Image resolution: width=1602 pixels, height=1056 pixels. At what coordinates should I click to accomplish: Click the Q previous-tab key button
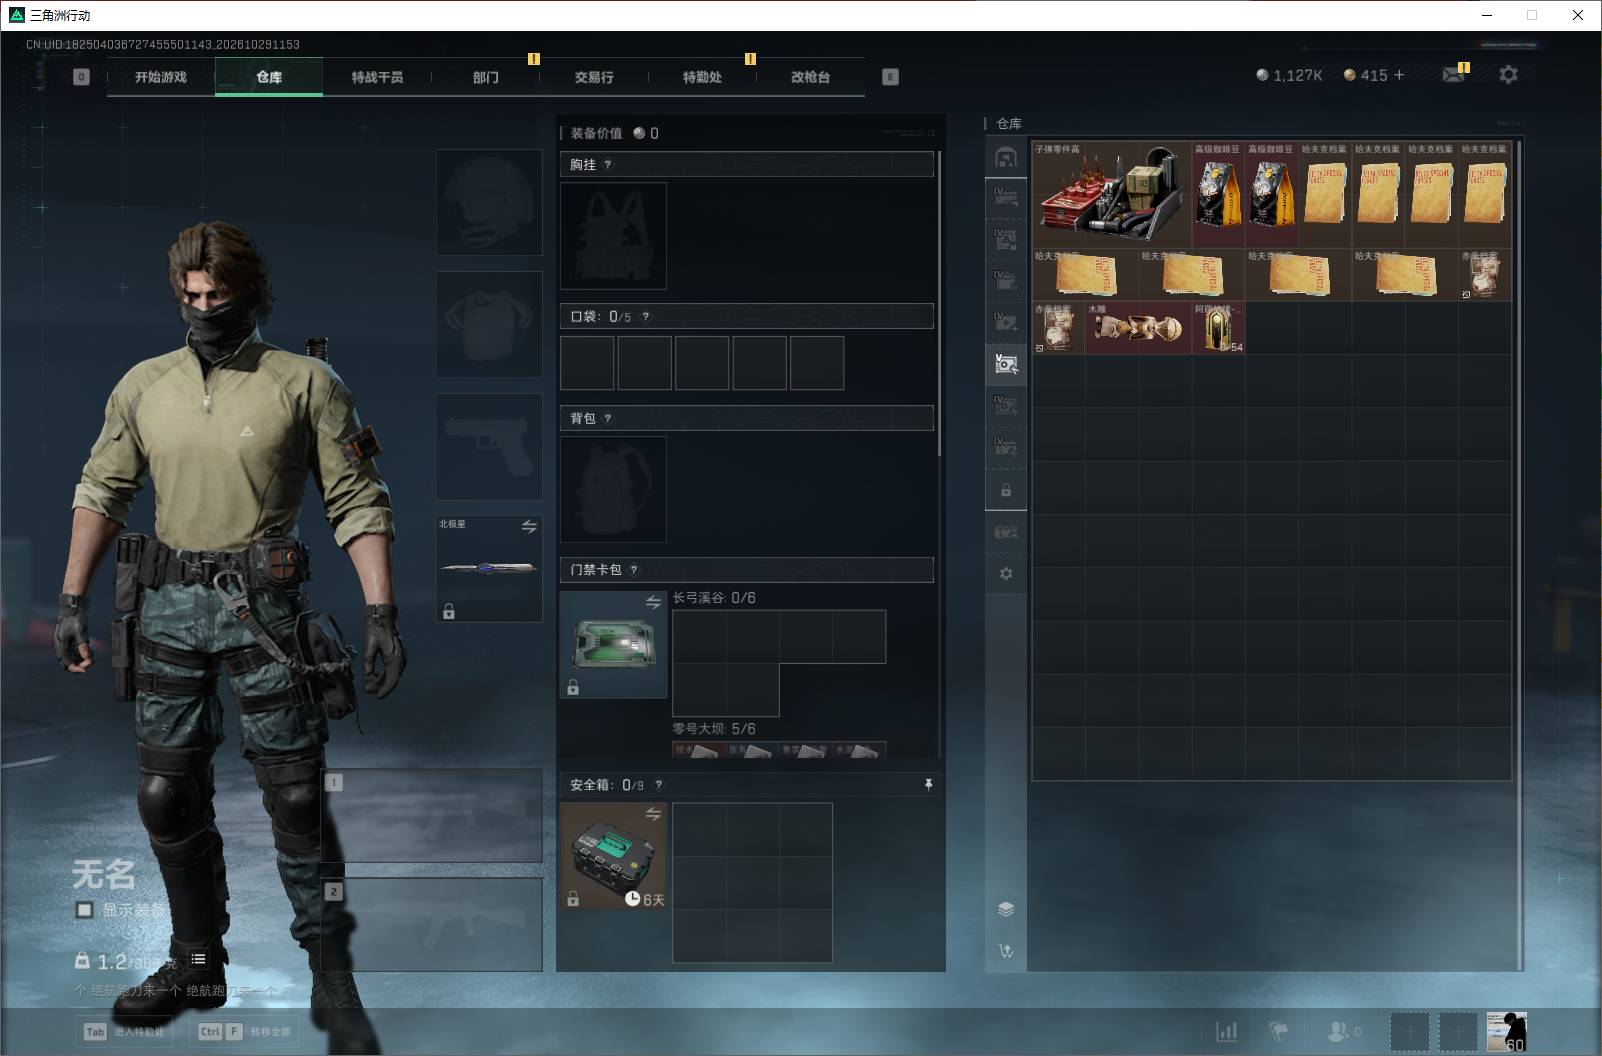82,77
